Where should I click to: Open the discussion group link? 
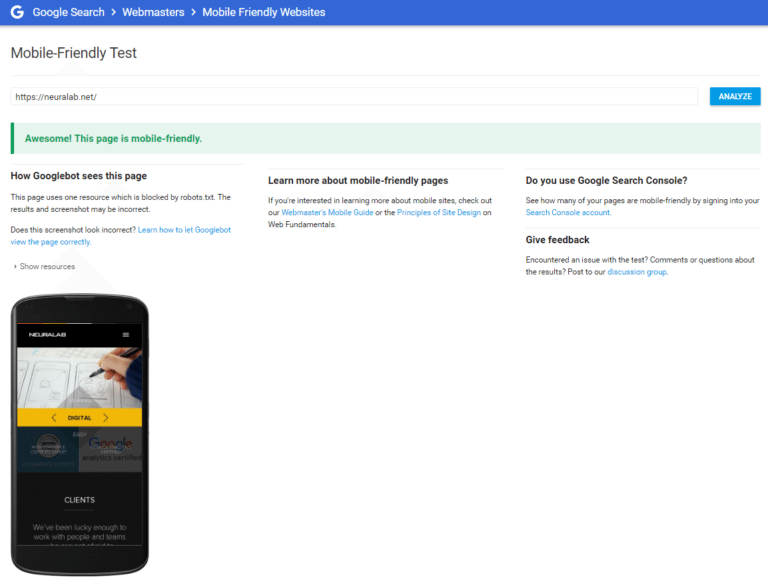point(637,272)
